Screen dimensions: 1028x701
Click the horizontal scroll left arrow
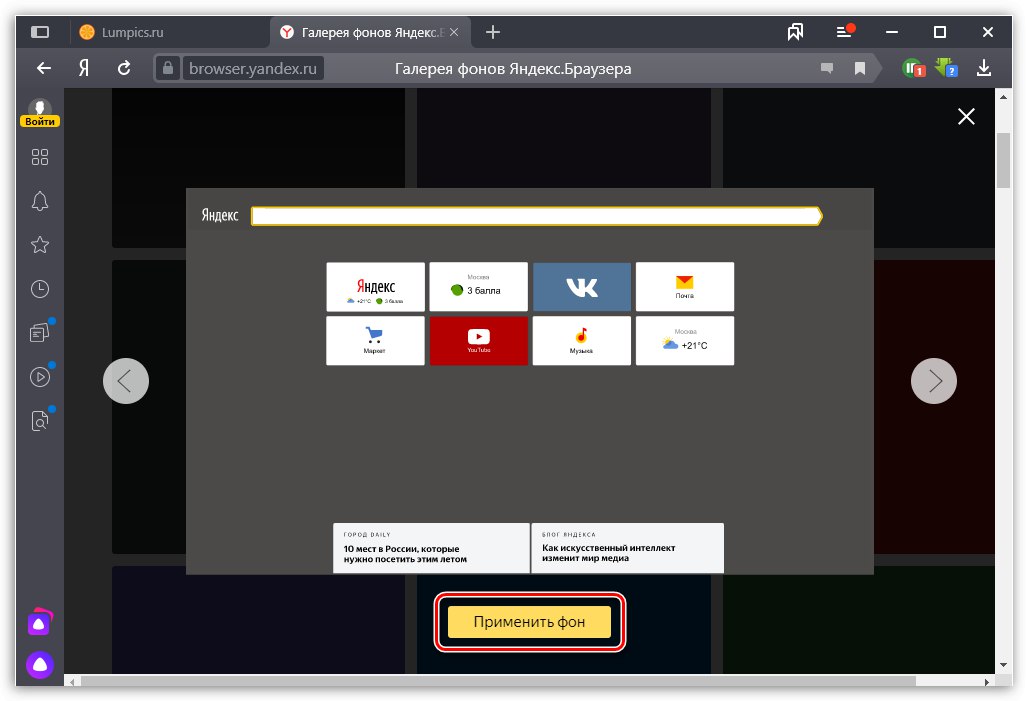tap(71, 682)
